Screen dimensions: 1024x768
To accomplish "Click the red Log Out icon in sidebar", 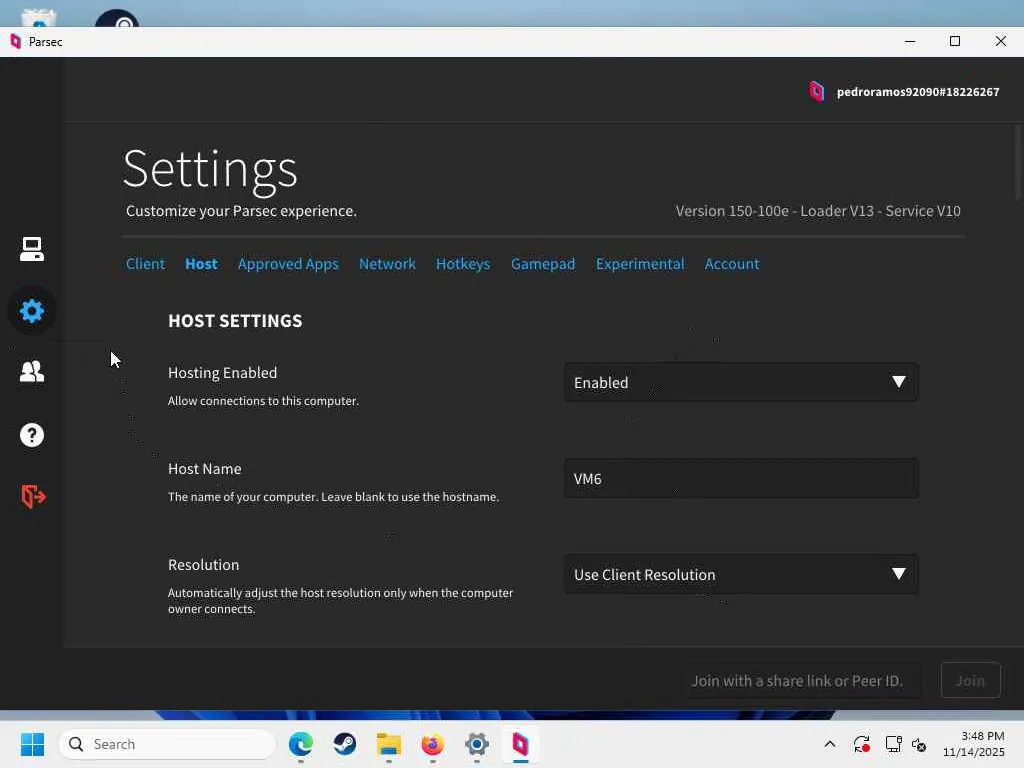I will coord(33,496).
